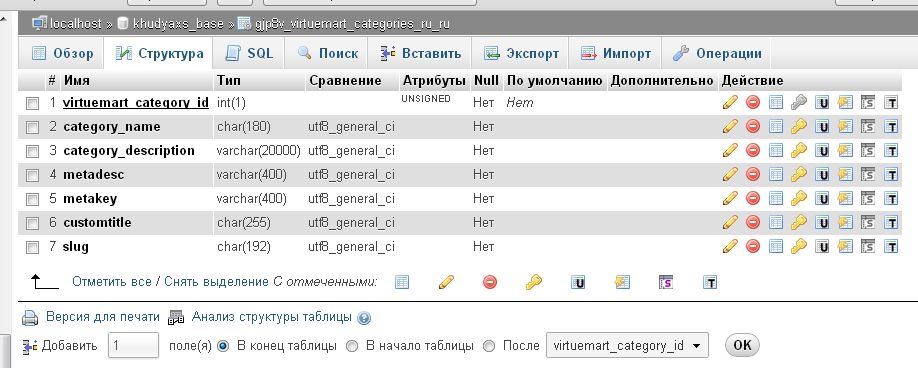This screenshot has height=368, width=918.
Task: Open the Вставить tab
Action: [x=420, y=53]
